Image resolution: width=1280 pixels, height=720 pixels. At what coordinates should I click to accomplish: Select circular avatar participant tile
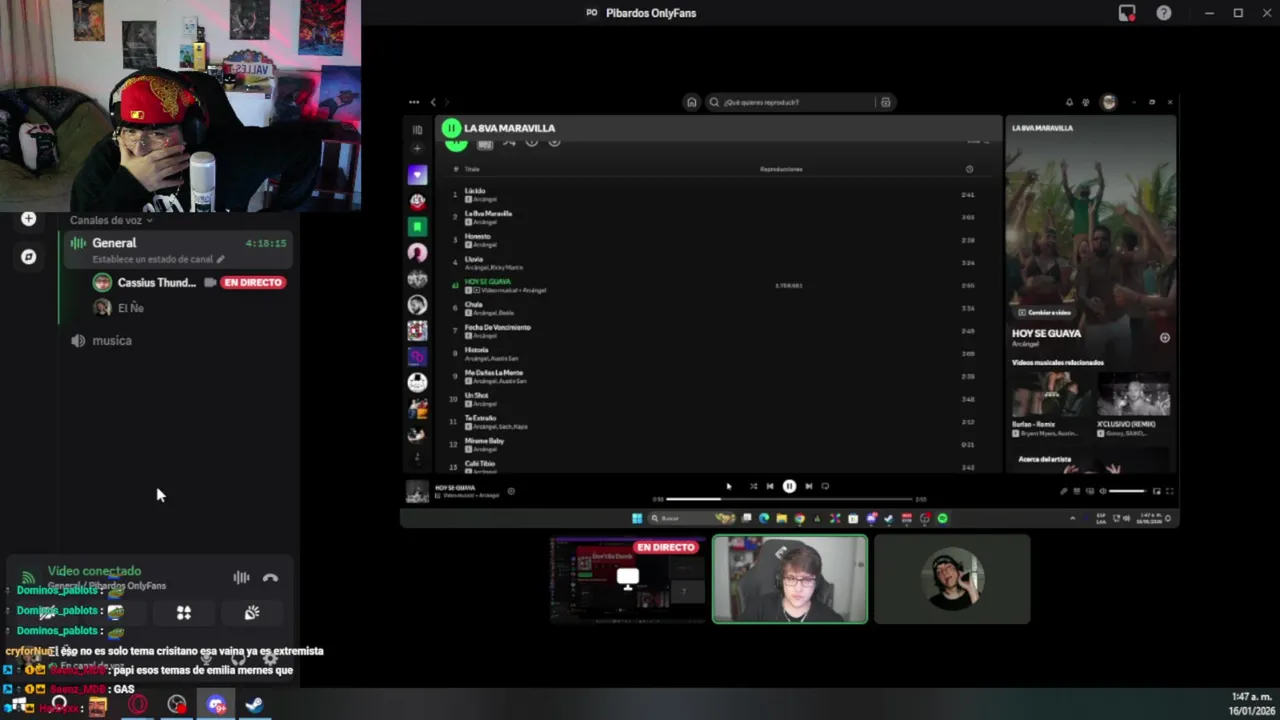click(952, 579)
